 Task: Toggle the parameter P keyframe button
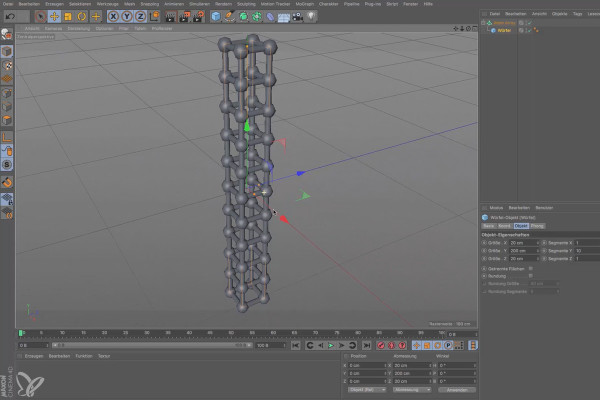point(448,346)
